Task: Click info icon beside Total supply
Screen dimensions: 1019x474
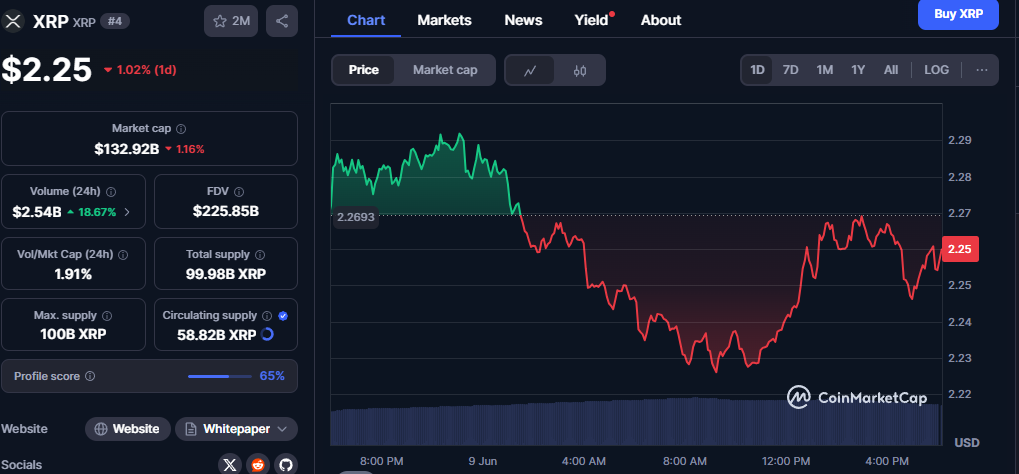Action: (x=260, y=255)
